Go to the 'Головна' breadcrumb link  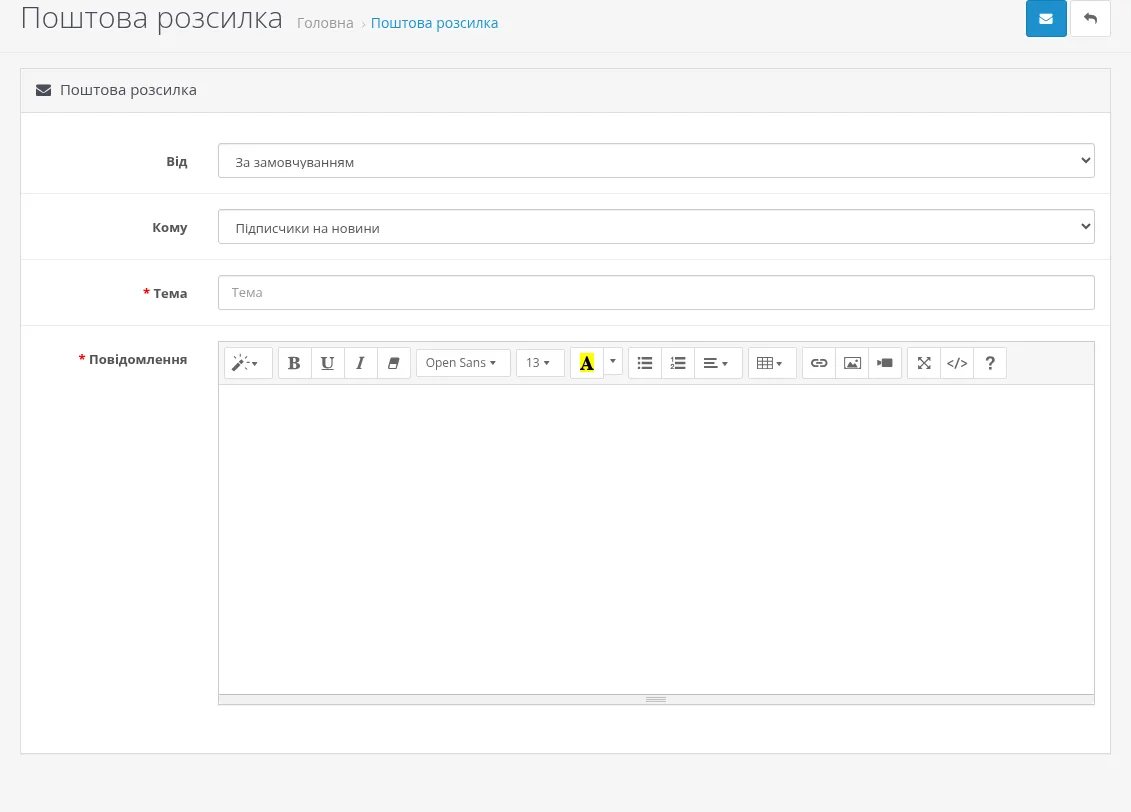coord(325,23)
